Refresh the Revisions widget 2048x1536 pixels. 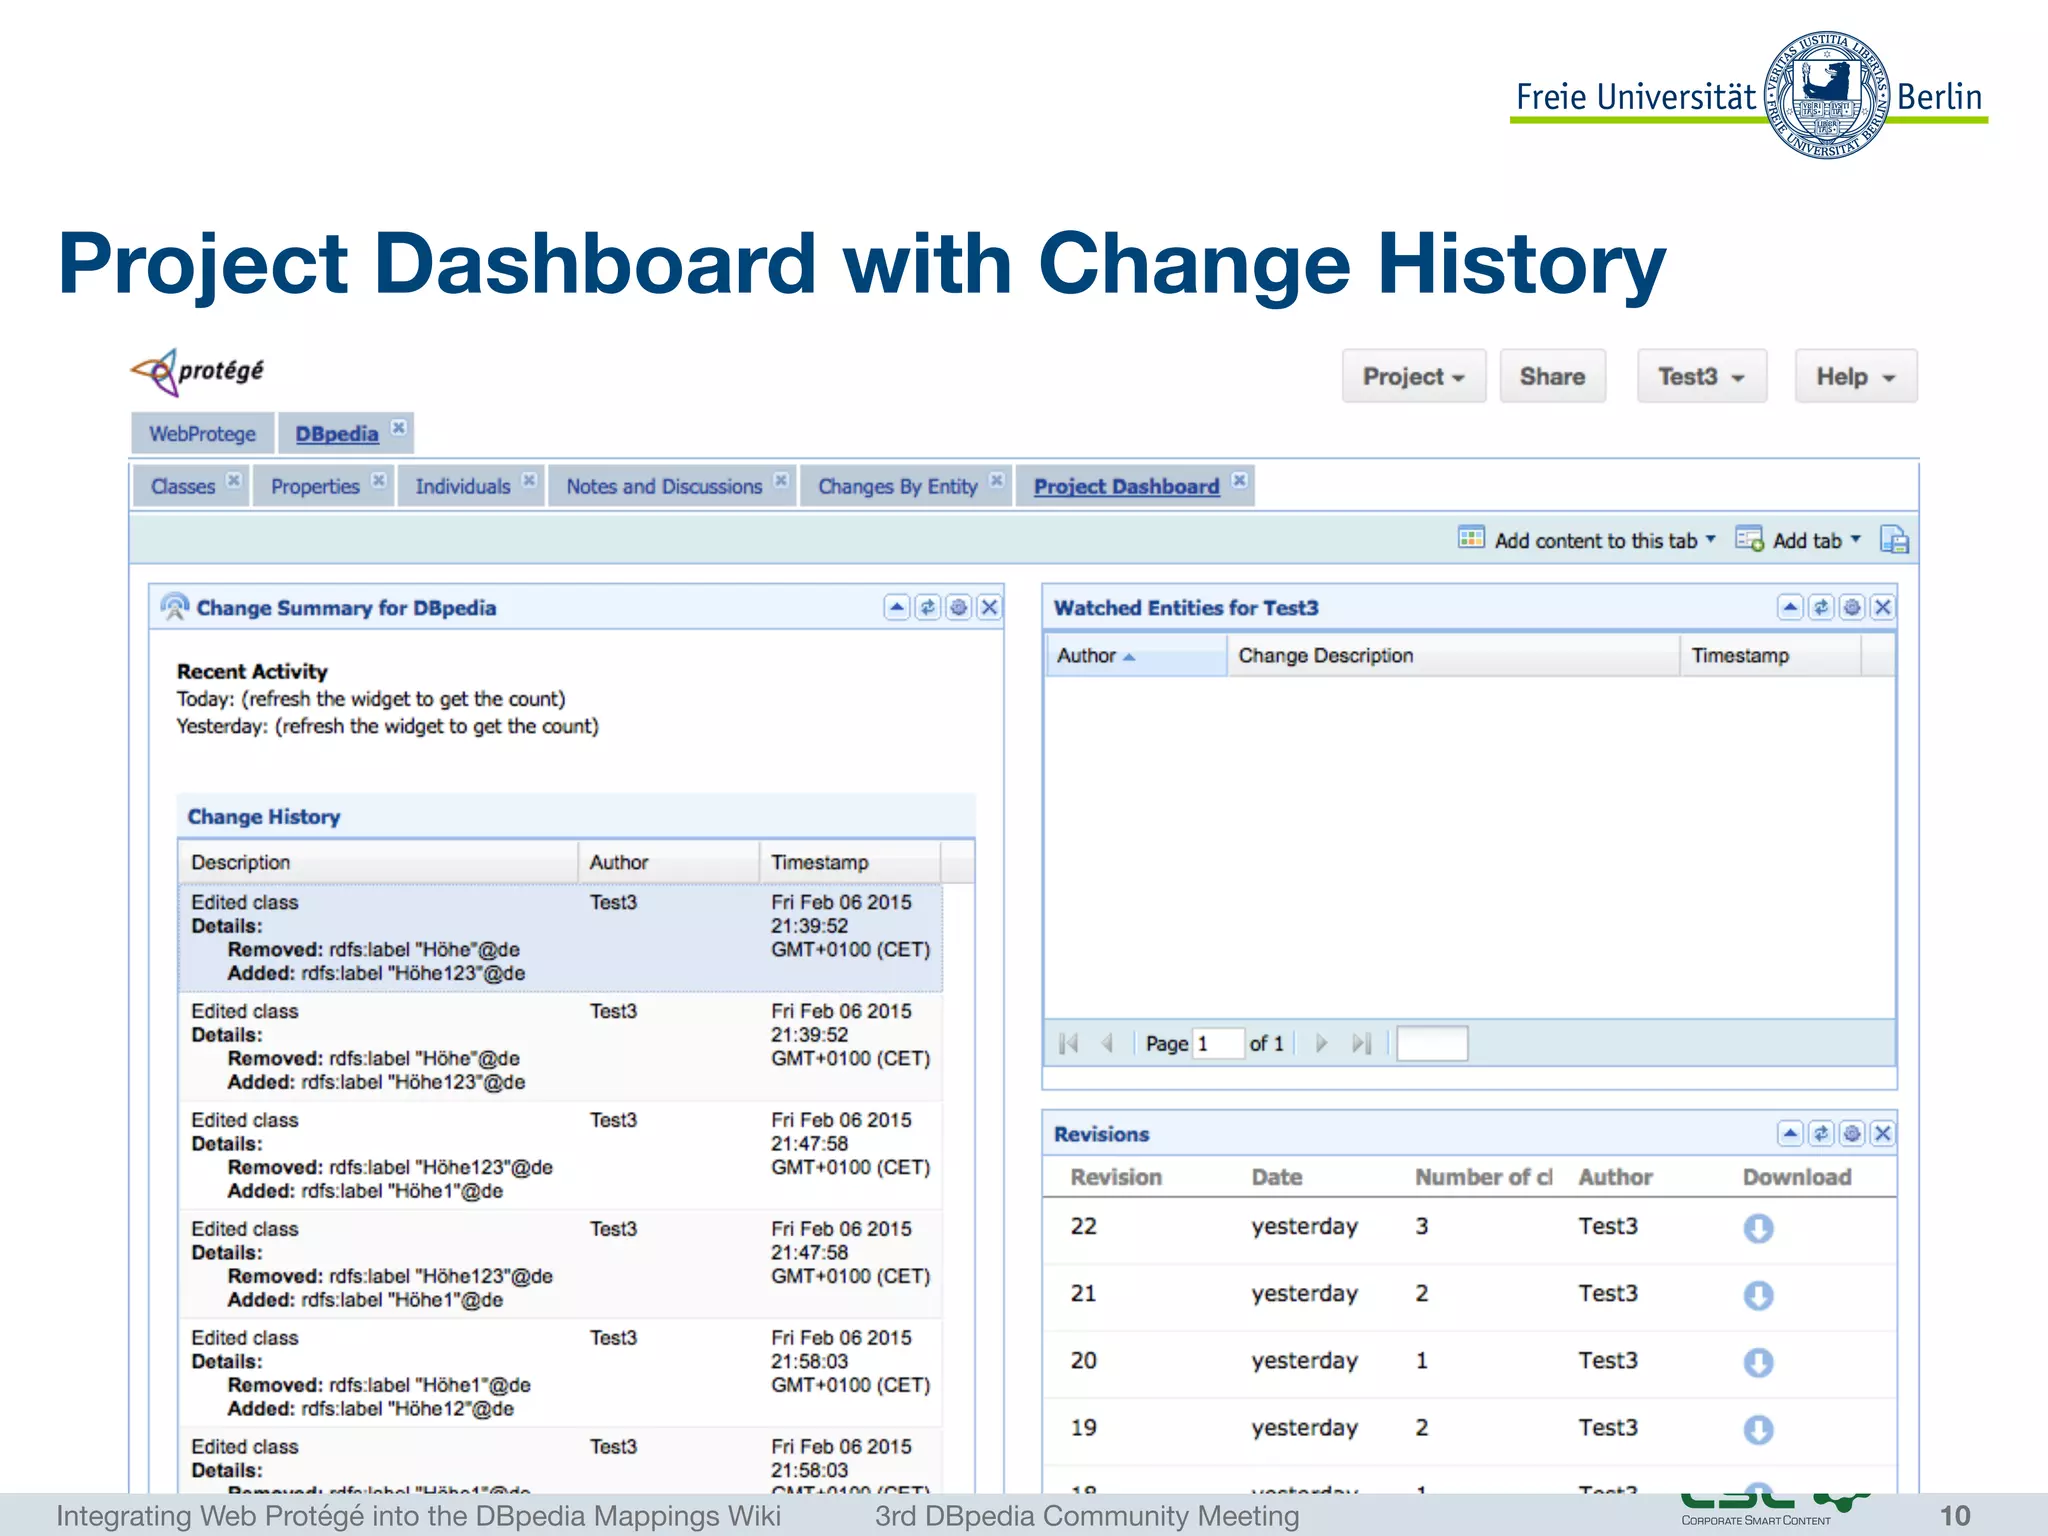[x=1821, y=1133]
